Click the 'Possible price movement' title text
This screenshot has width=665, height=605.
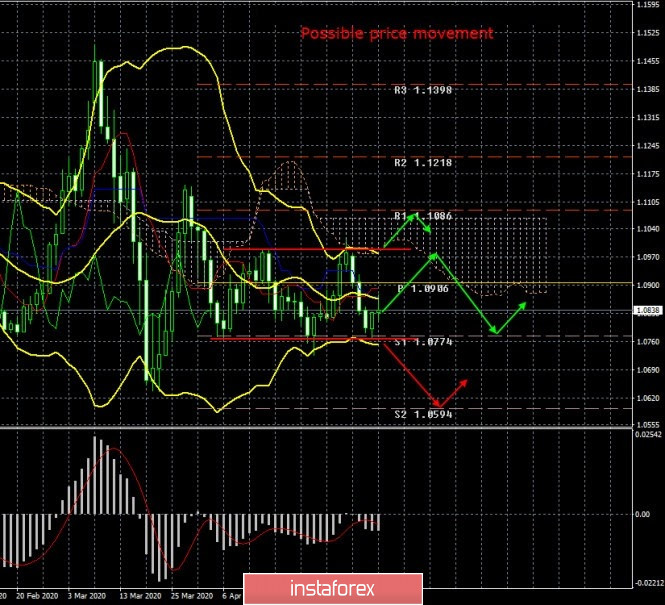click(x=397, y=33)
